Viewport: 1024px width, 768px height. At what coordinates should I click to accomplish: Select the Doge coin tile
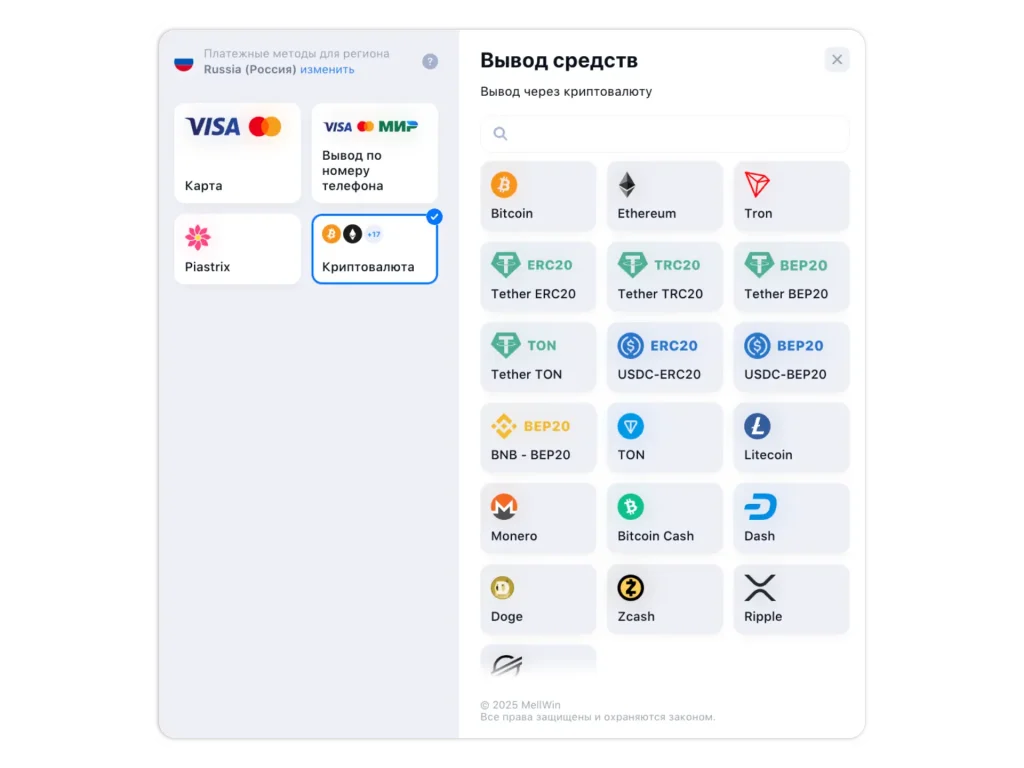point(538,600)
